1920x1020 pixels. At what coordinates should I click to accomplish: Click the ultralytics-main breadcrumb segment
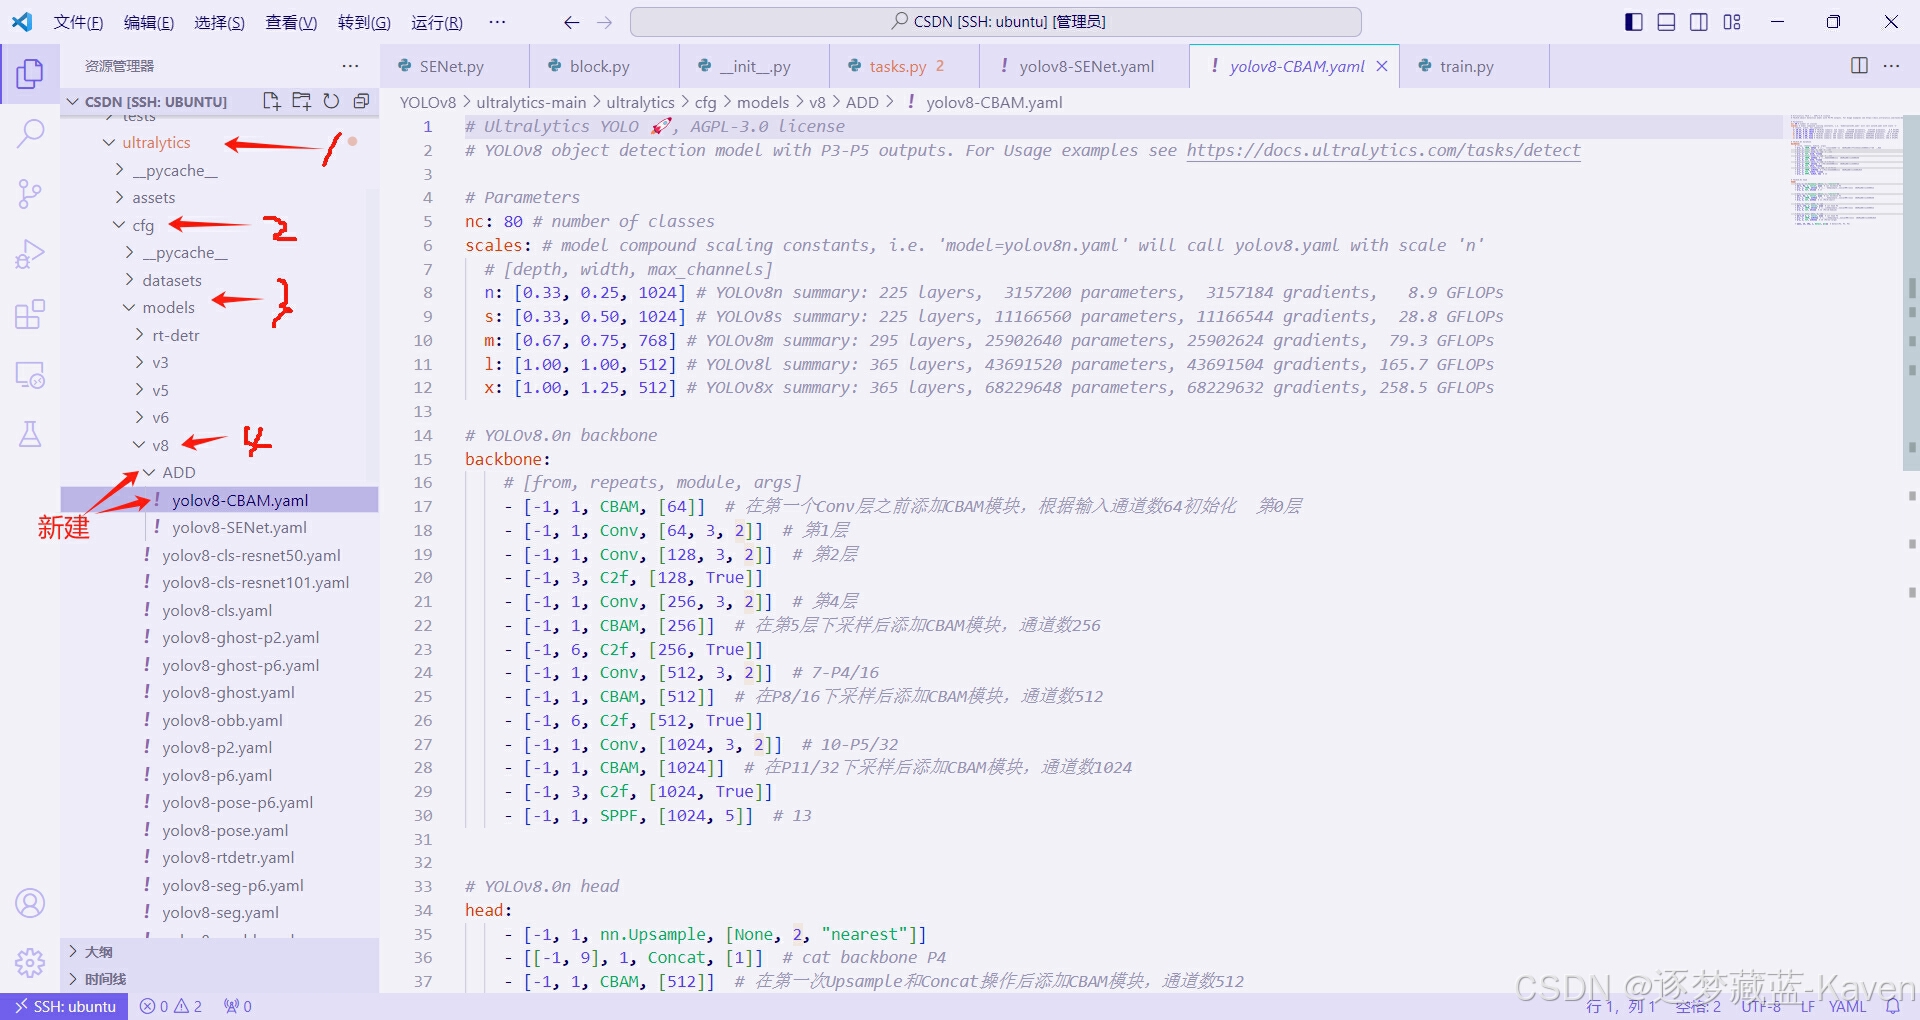(x=531, y=102)
